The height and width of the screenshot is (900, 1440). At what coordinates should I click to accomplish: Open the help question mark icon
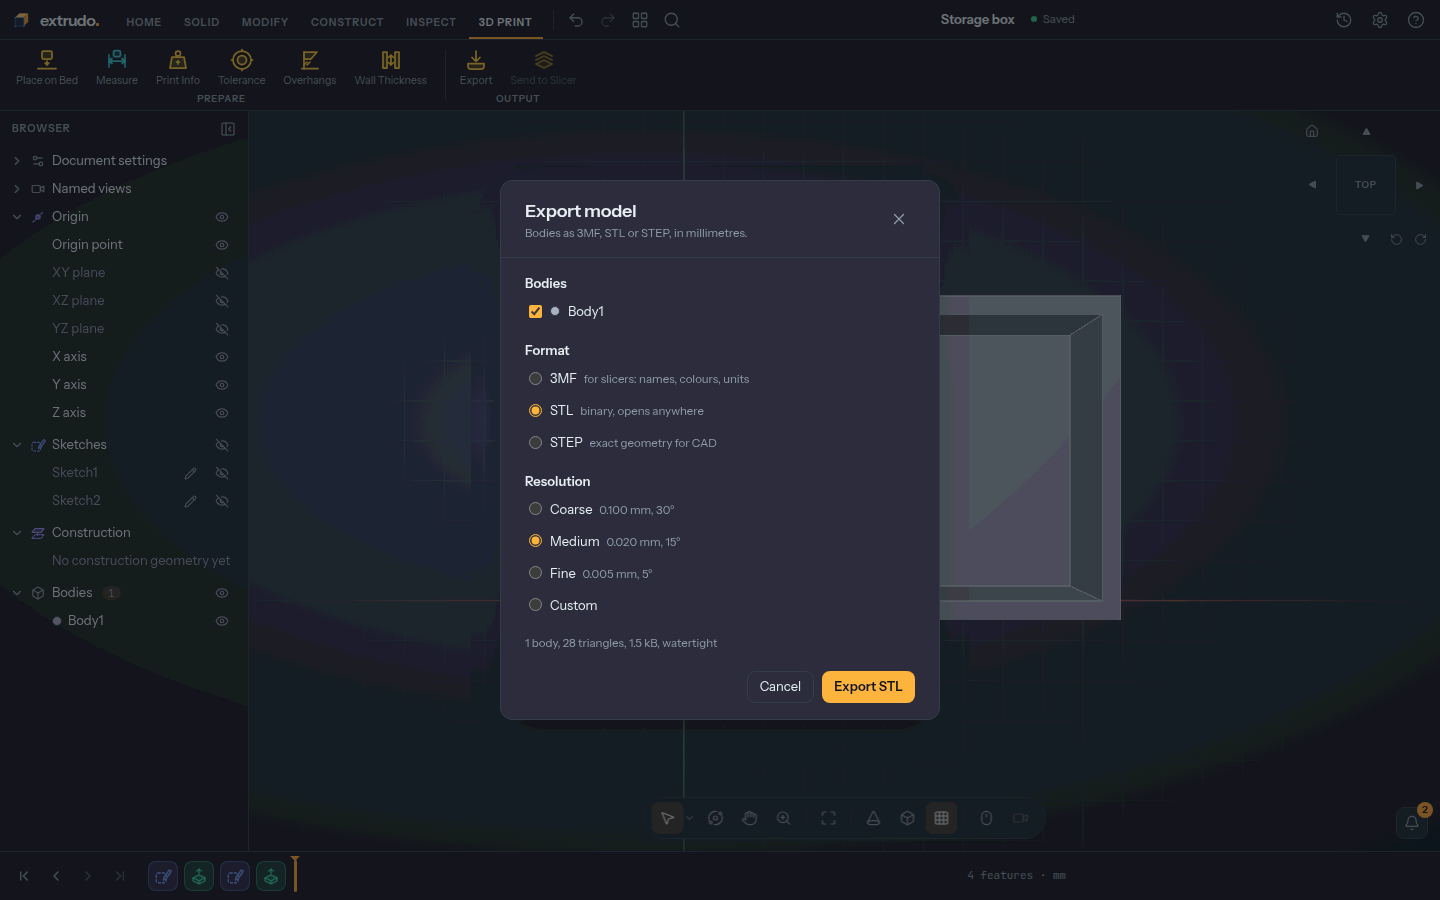pyautogui.click(x=1416, y=20)
